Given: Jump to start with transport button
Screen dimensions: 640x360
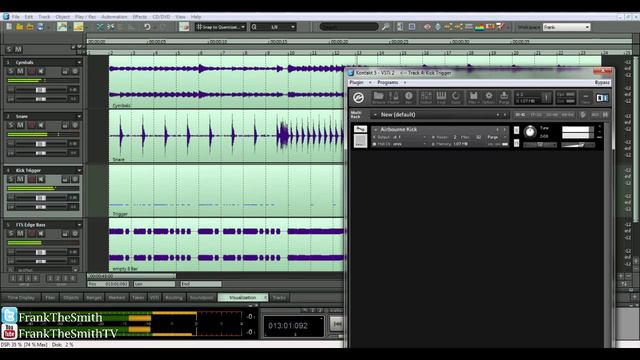Looking at the screenshot, I should (x=337, y=324).
